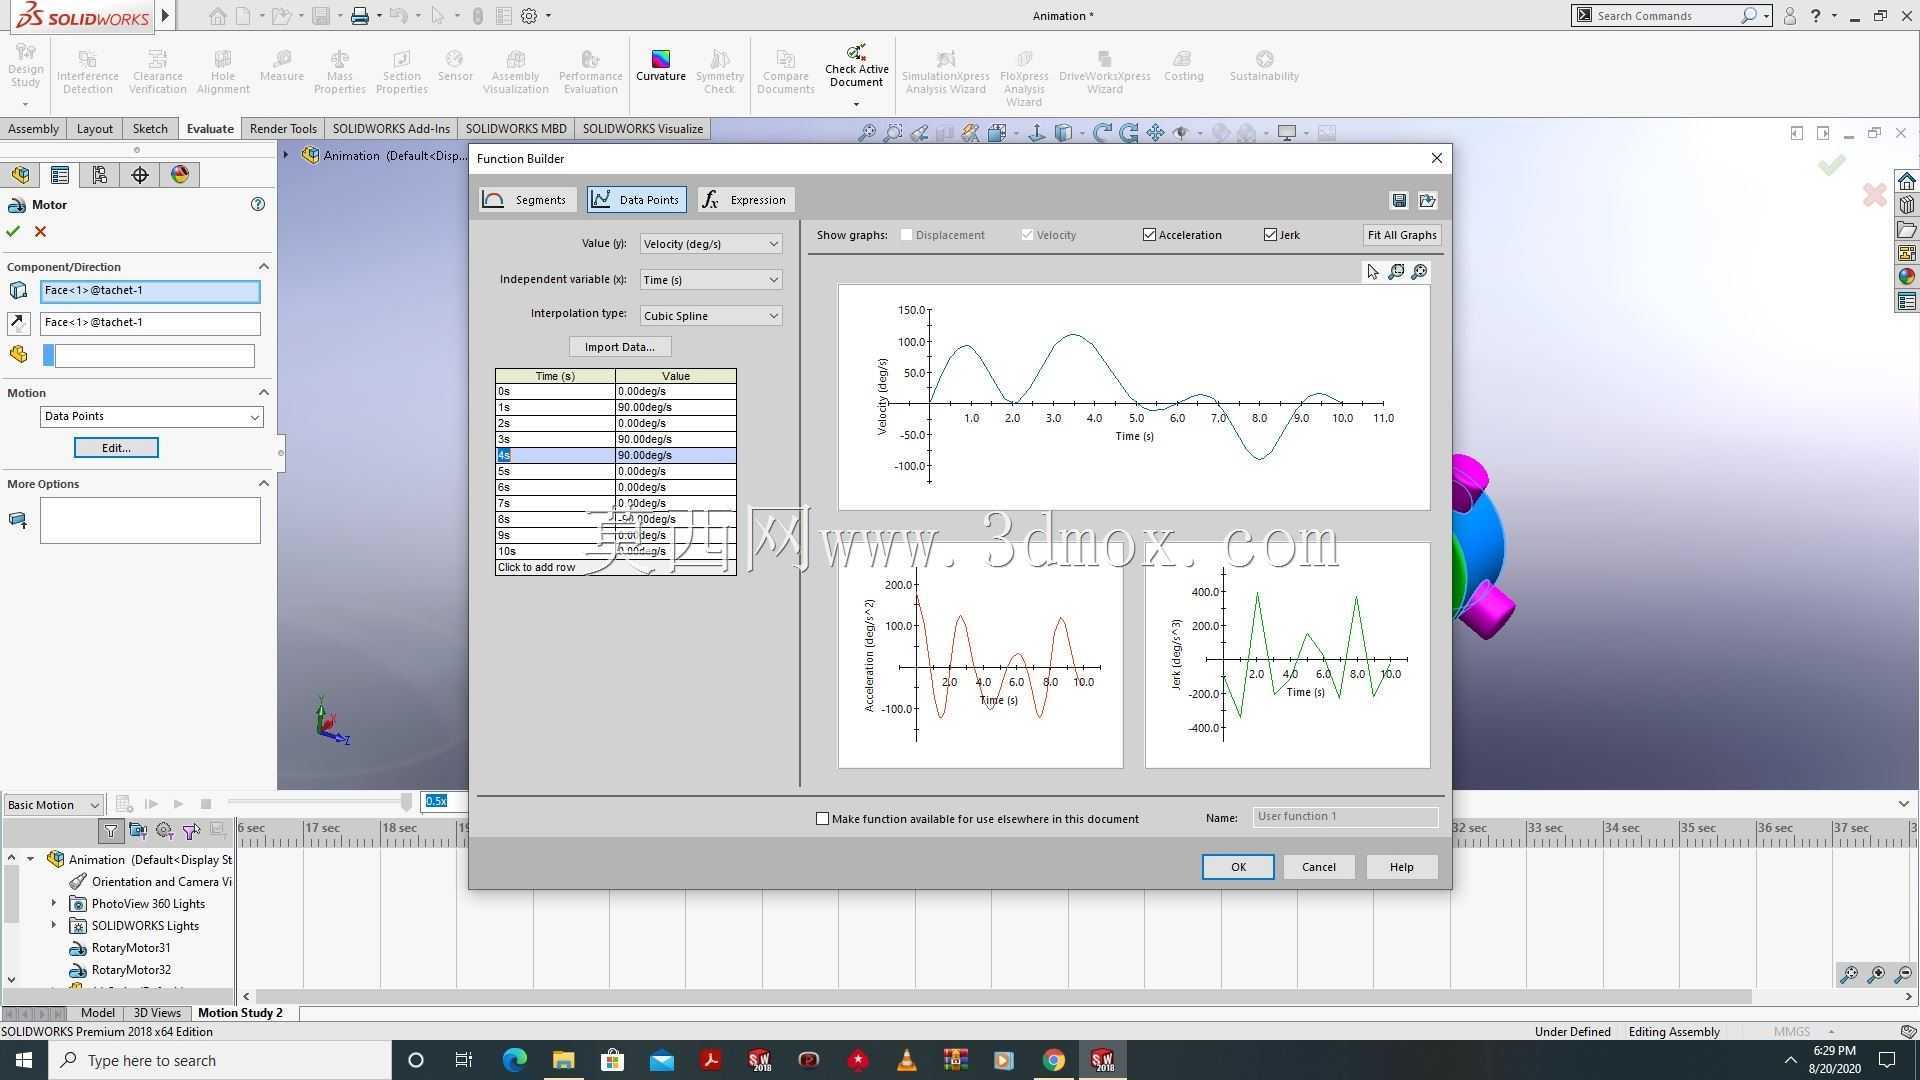Accept the Motor settings with green checkmark
This screenshot has height=1080, width=1920.
pos(13,231)
